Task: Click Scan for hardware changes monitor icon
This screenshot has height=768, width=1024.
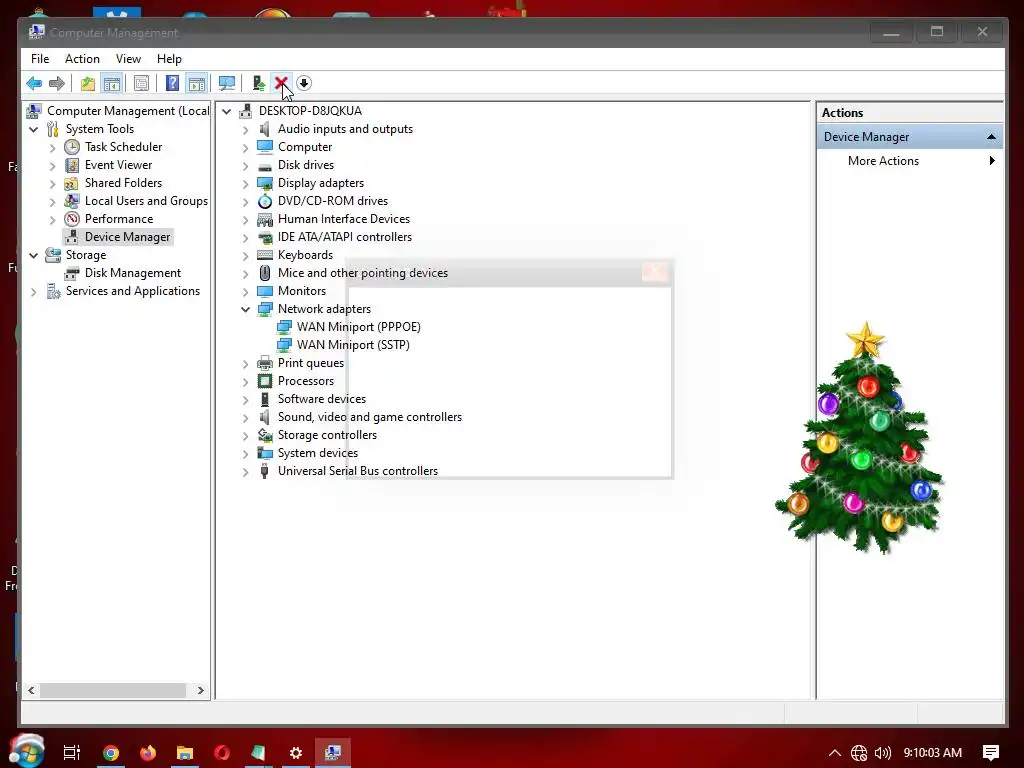Action: coord(227,83)
